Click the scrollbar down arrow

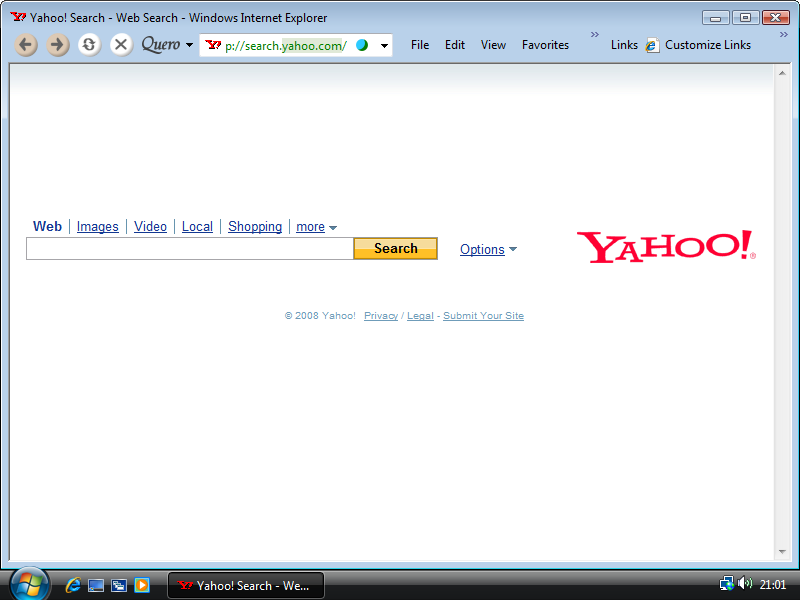click(x=782, y=552)
